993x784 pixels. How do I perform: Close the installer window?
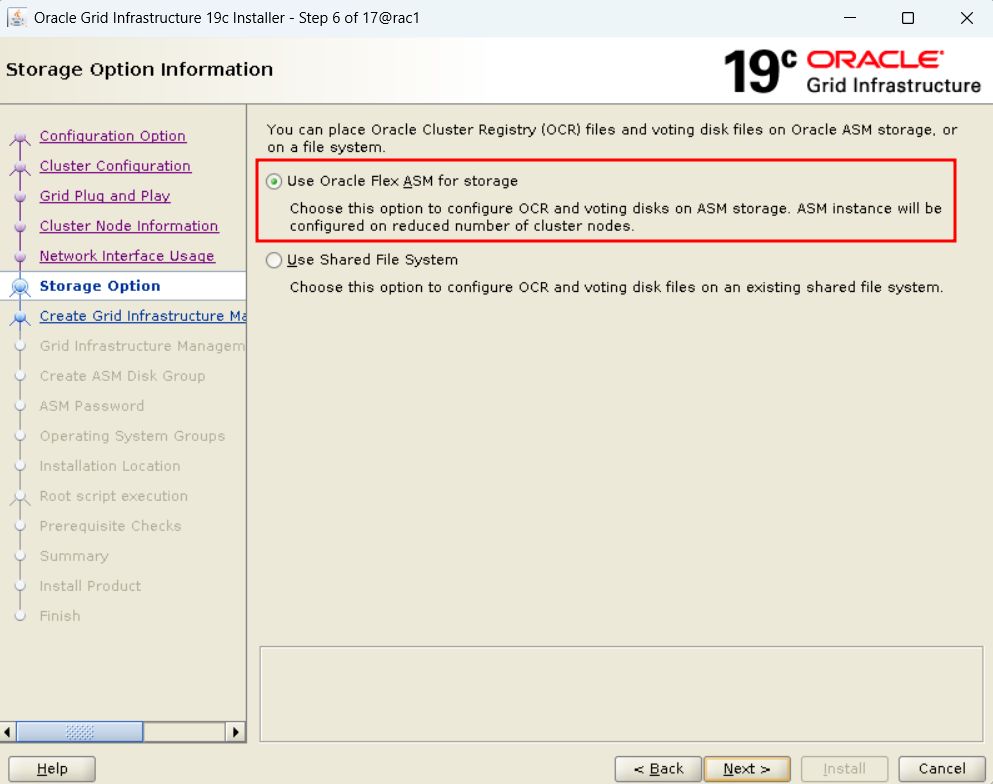point(966,18)
